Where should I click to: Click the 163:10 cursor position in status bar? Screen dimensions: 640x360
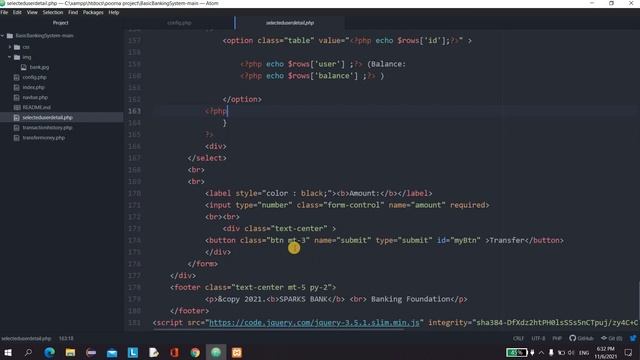[x=66, y=339]
